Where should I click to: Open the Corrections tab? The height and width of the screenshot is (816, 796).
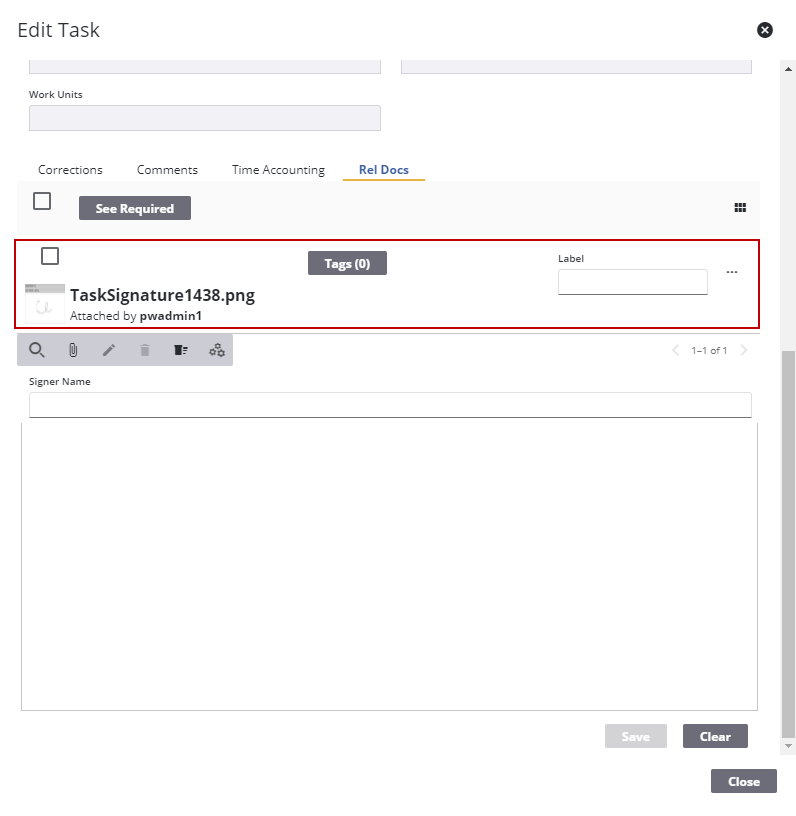click(70, 170)
